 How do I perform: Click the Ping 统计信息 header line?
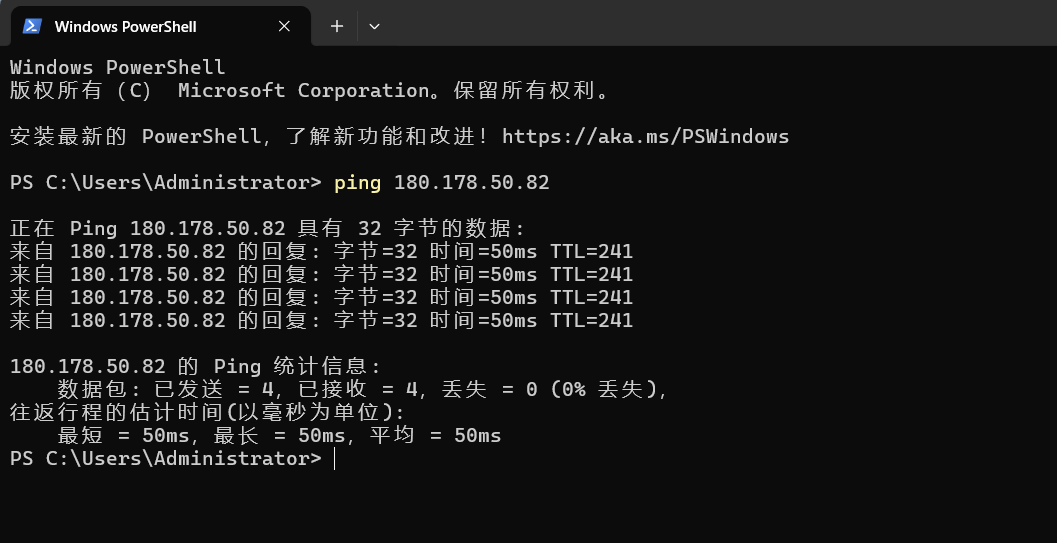point(195,366)
